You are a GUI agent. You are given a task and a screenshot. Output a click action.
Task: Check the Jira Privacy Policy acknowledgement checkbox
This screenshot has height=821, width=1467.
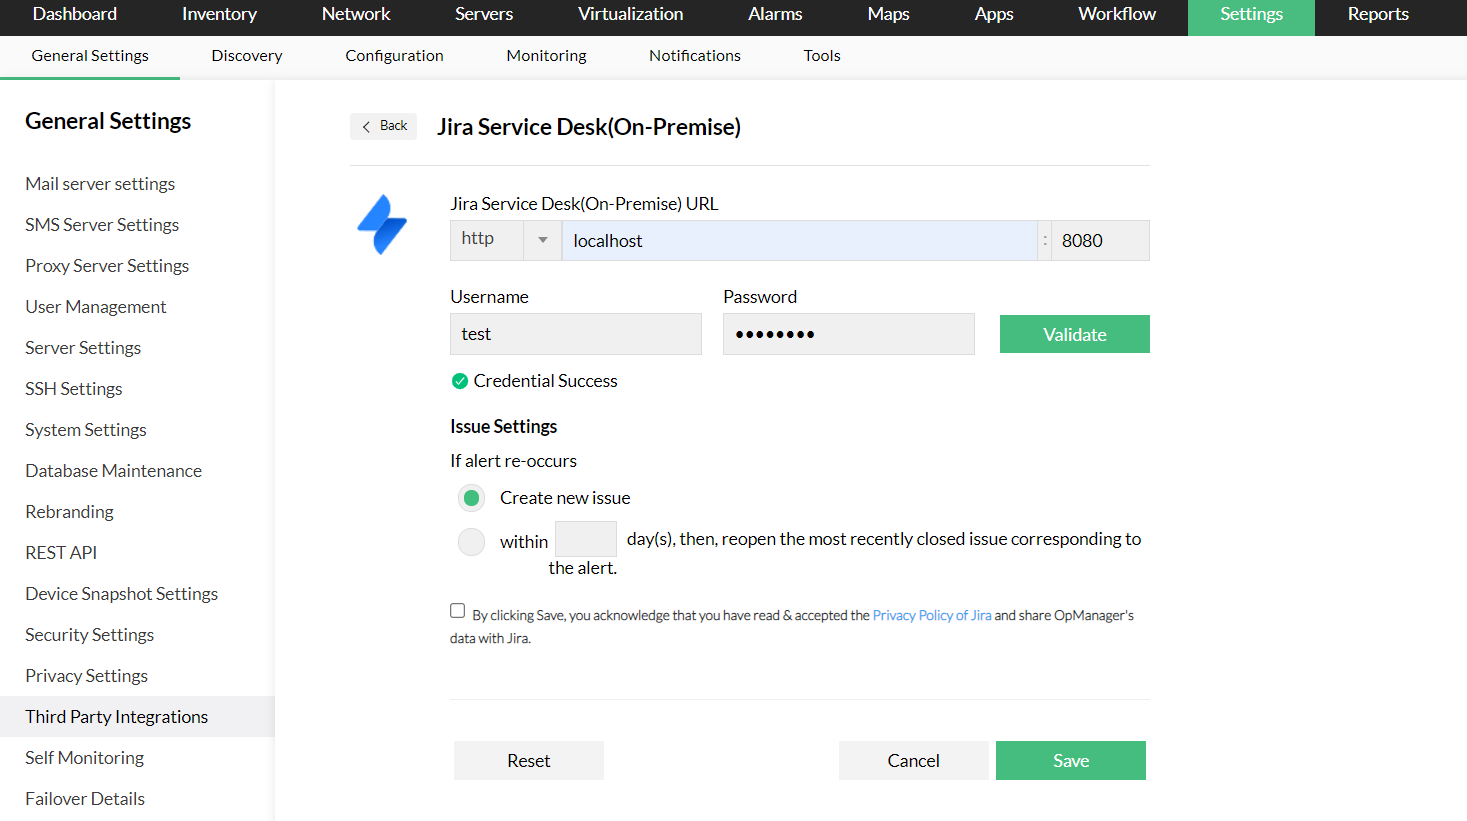click(x=457, y=610)
